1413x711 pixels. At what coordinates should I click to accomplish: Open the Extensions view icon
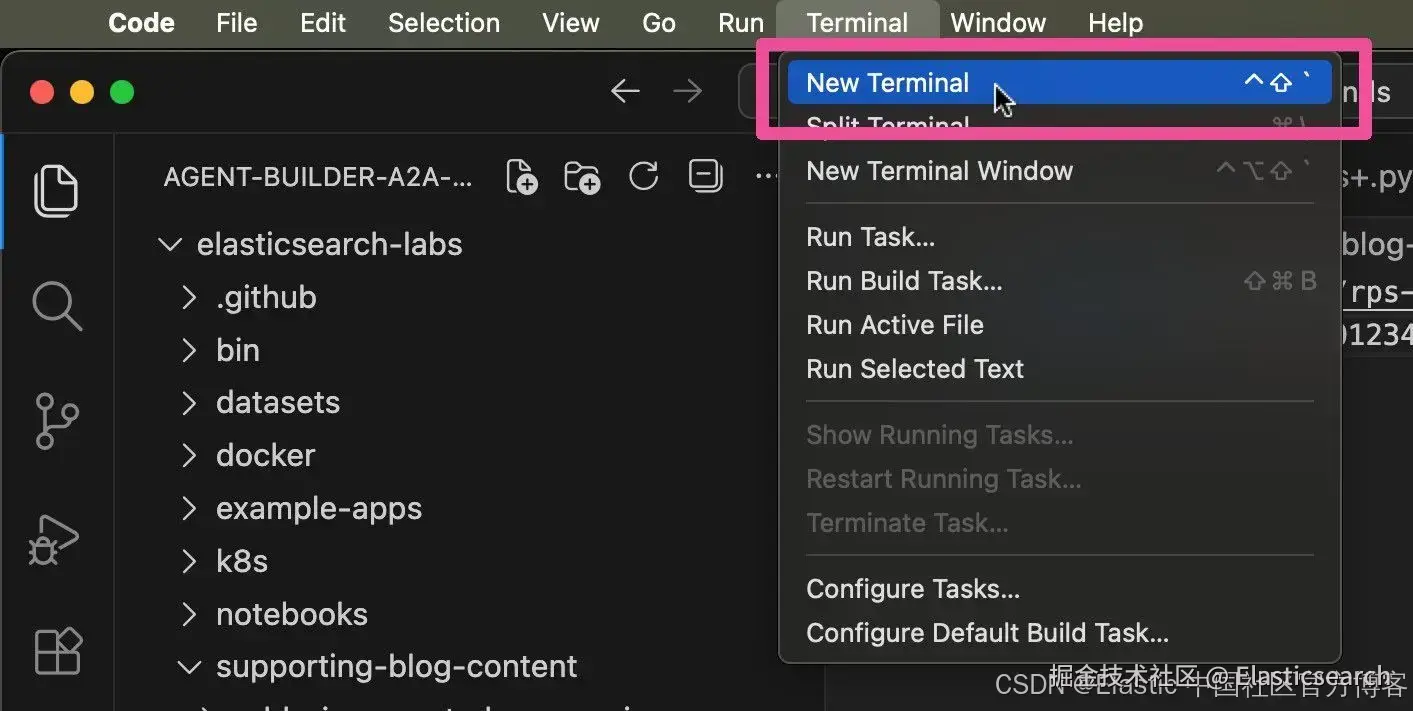pyautogui.click(x=56, y=652)
